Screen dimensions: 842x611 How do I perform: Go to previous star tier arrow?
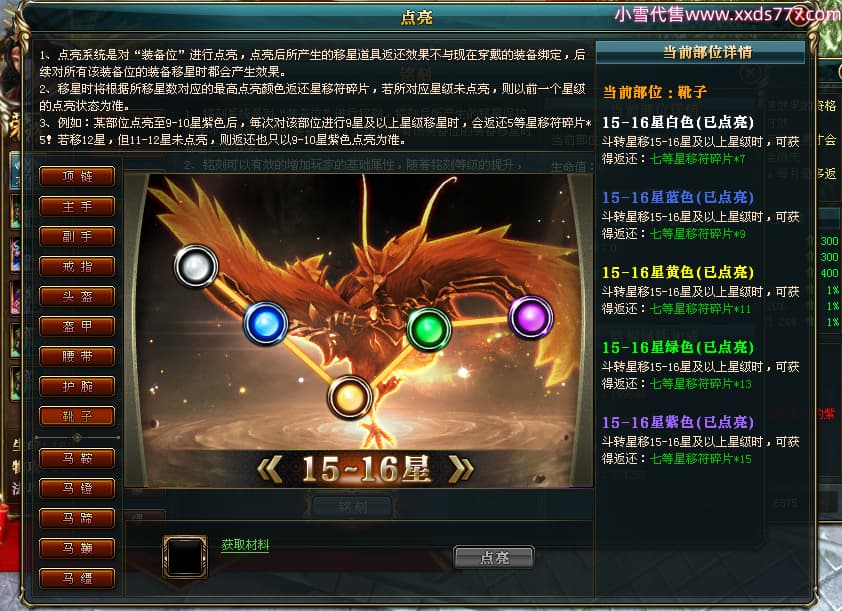tap(270, 469)
